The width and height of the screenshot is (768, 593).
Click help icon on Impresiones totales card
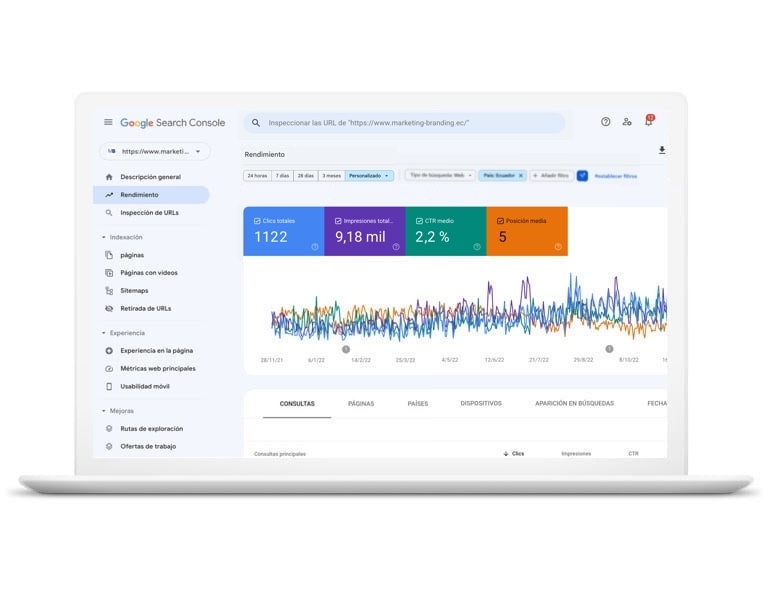tap(396, 247)
